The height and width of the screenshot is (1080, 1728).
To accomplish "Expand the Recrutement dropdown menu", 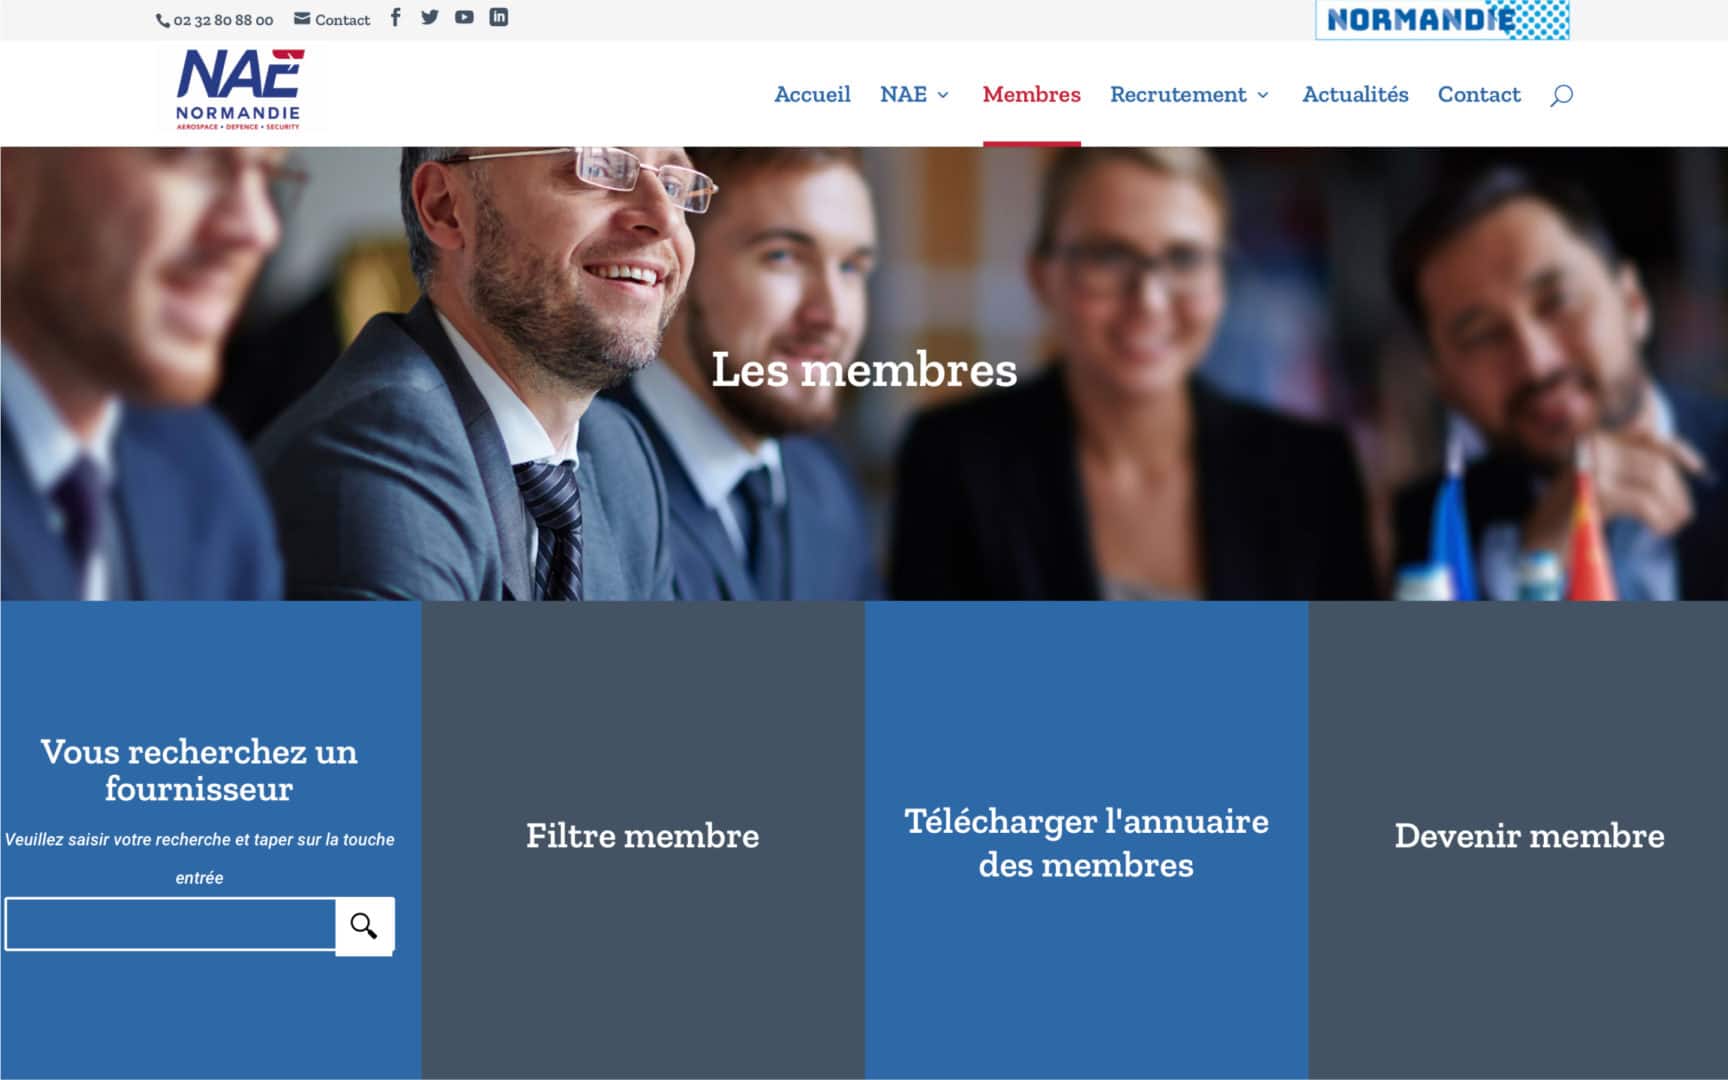I will click(x=1190, y=94).
